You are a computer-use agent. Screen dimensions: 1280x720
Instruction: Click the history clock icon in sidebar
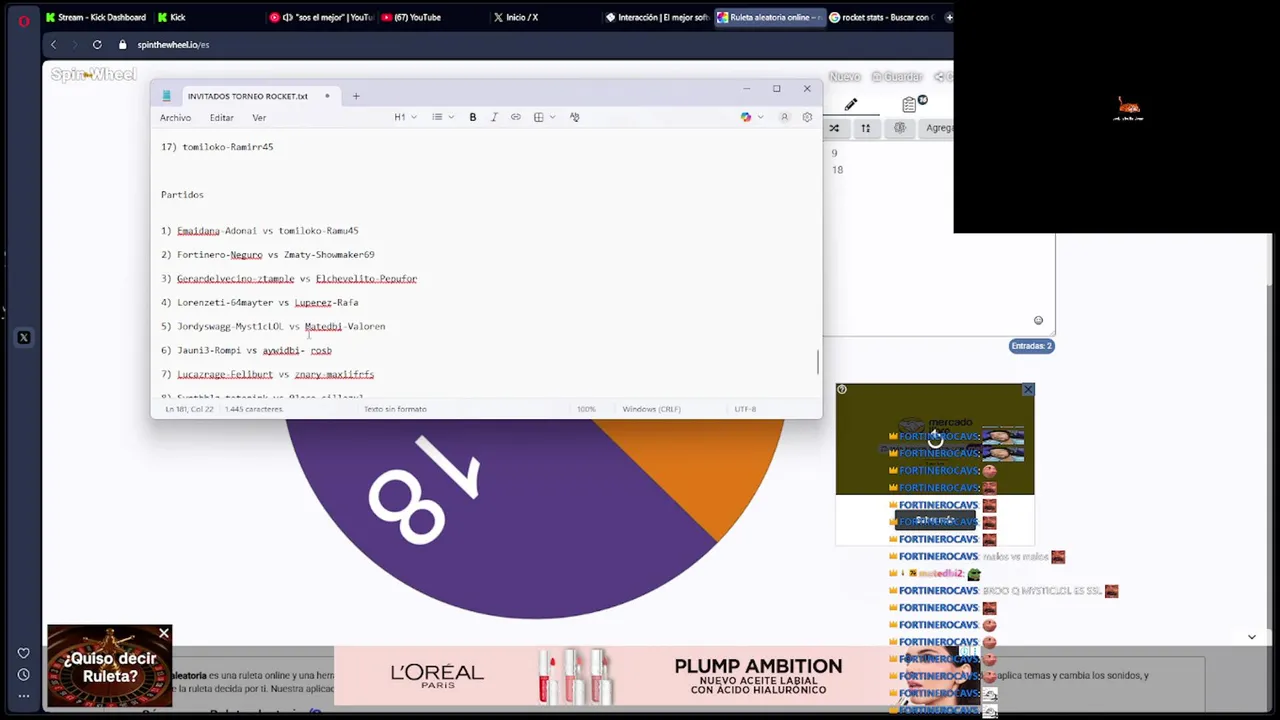click(x=23, y=675)
